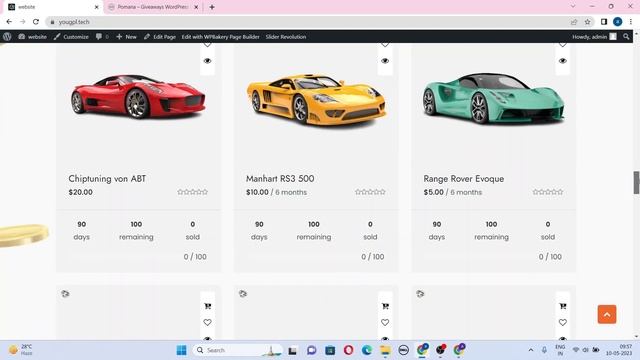Open Microsoft Edge from the taskbar
Screen dimensions: 640x360
pyautogui.click(x=367, y=350)
